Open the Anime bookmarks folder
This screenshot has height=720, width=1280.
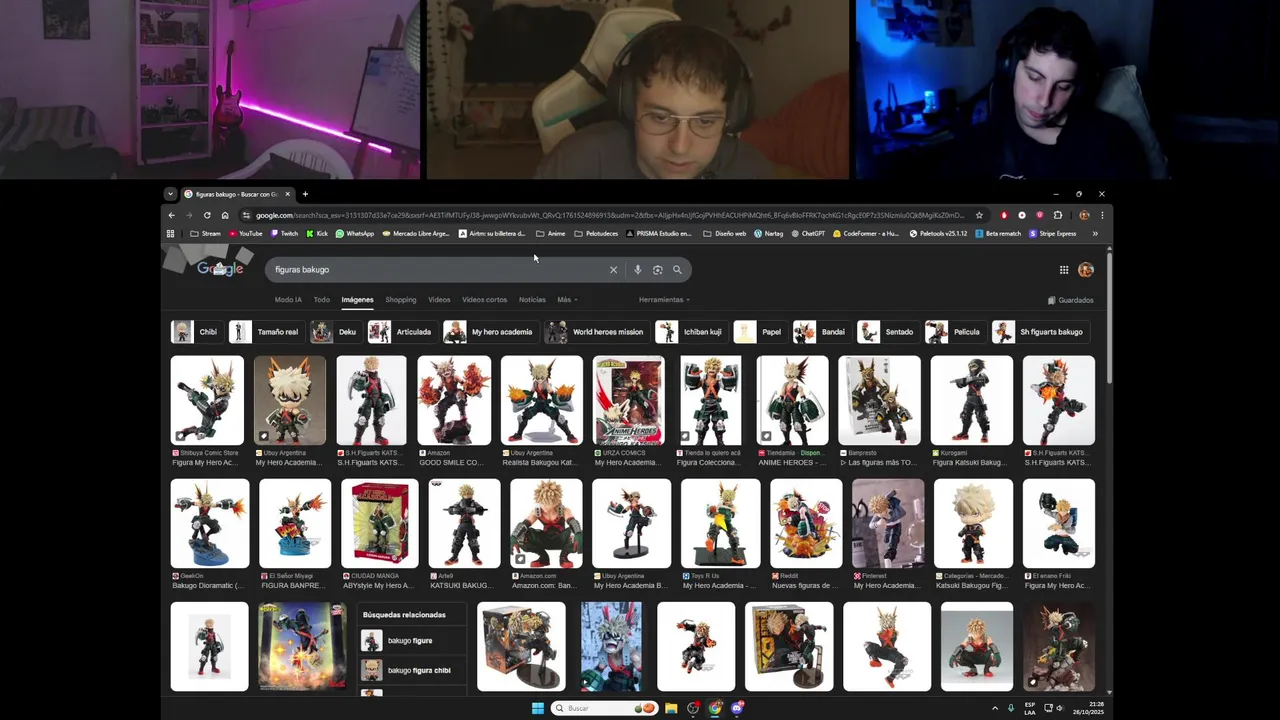[x=550, y=234]
